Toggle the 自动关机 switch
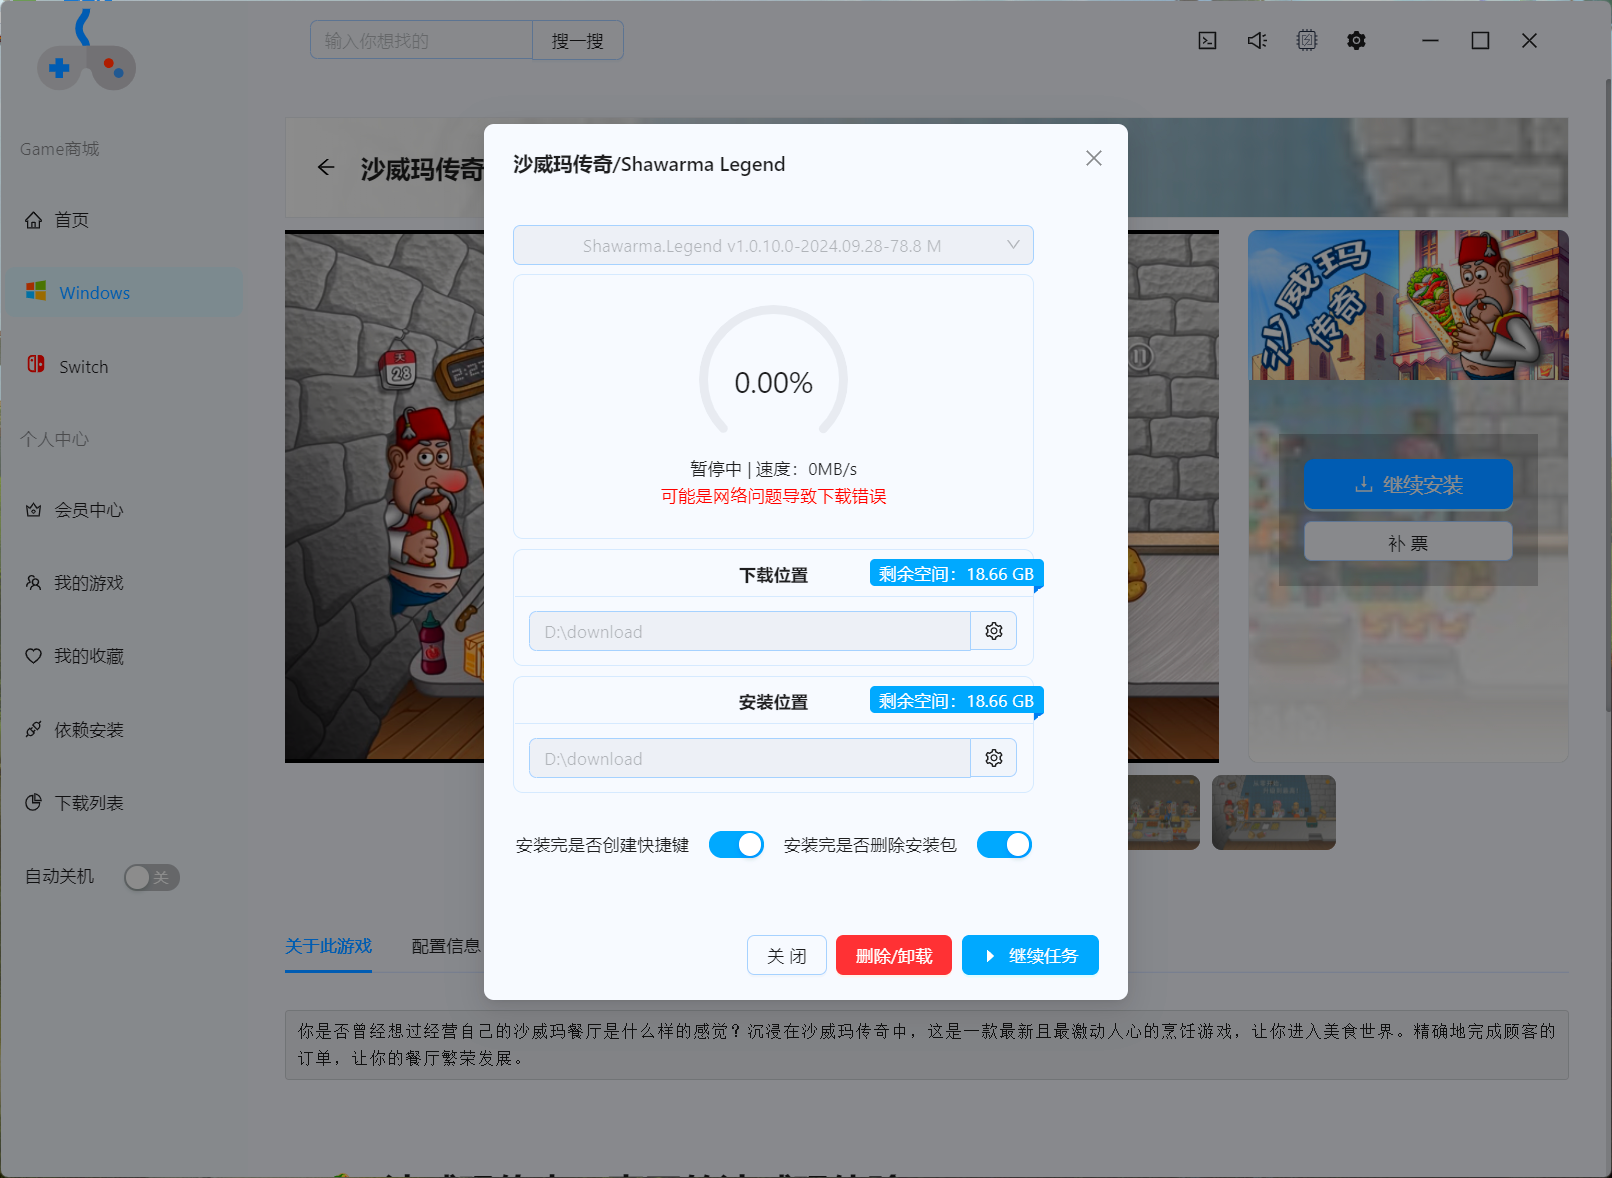Screen dimensions: 1612x1178 (x=152, y=877)
